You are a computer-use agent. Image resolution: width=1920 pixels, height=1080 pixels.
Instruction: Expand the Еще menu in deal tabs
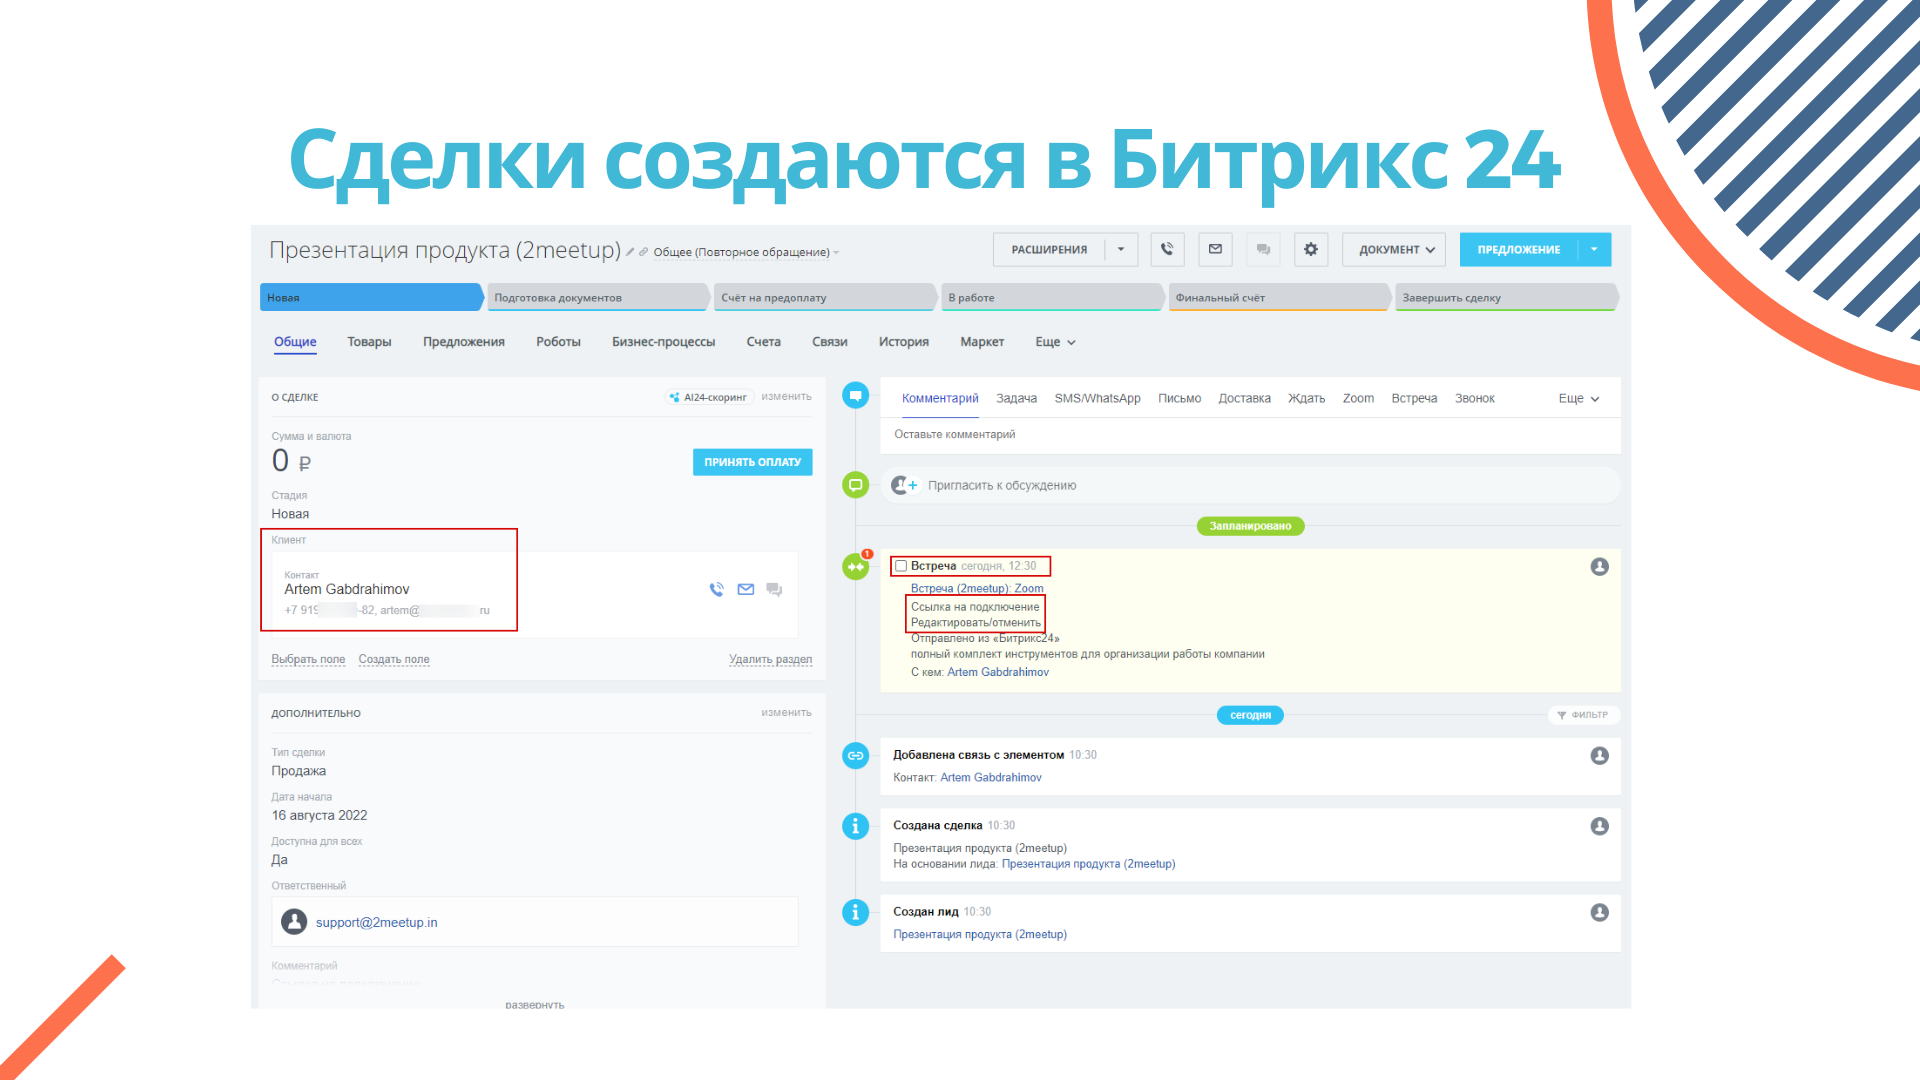[1055, 342]
